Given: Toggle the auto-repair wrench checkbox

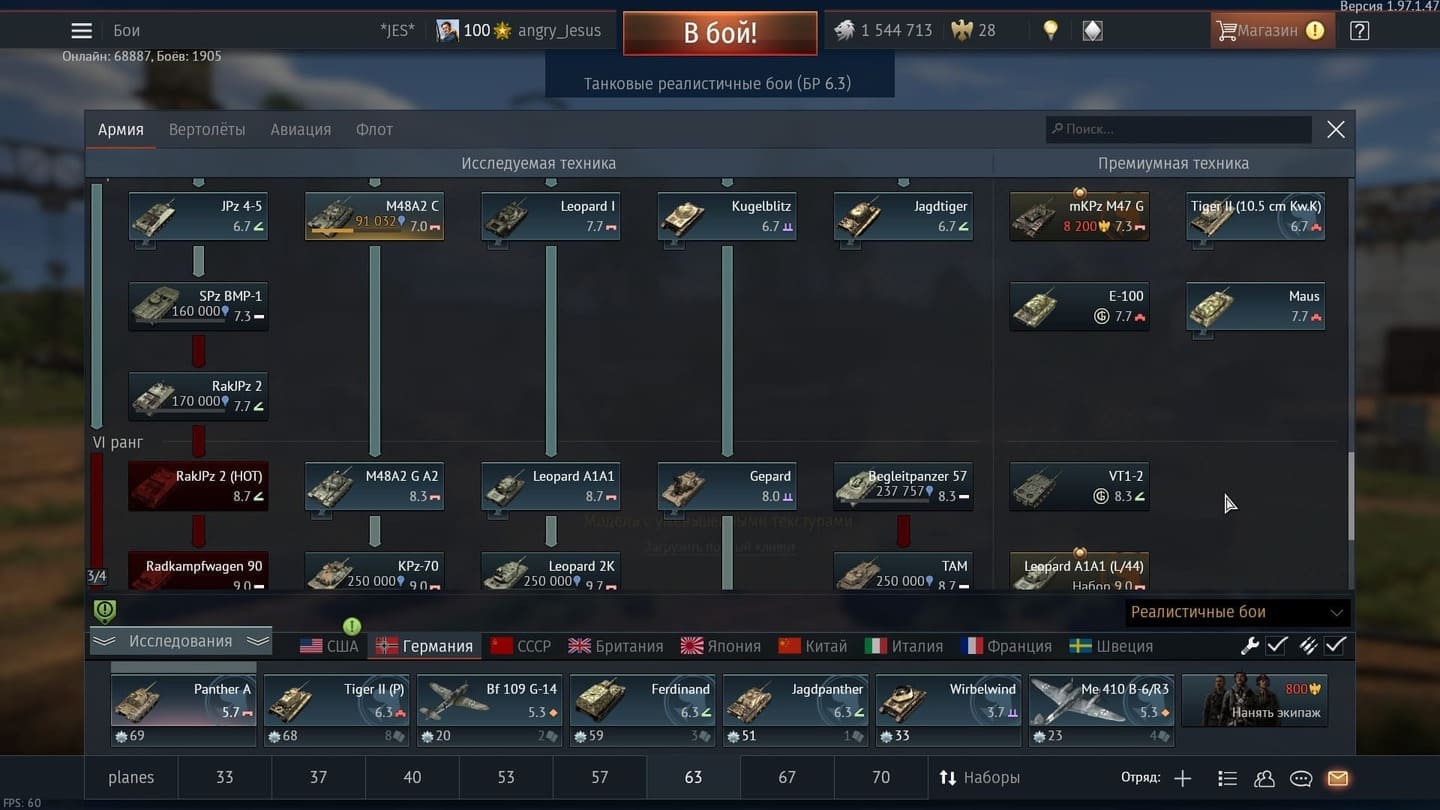Looking at the screenshot, I should click(1264, 646).
